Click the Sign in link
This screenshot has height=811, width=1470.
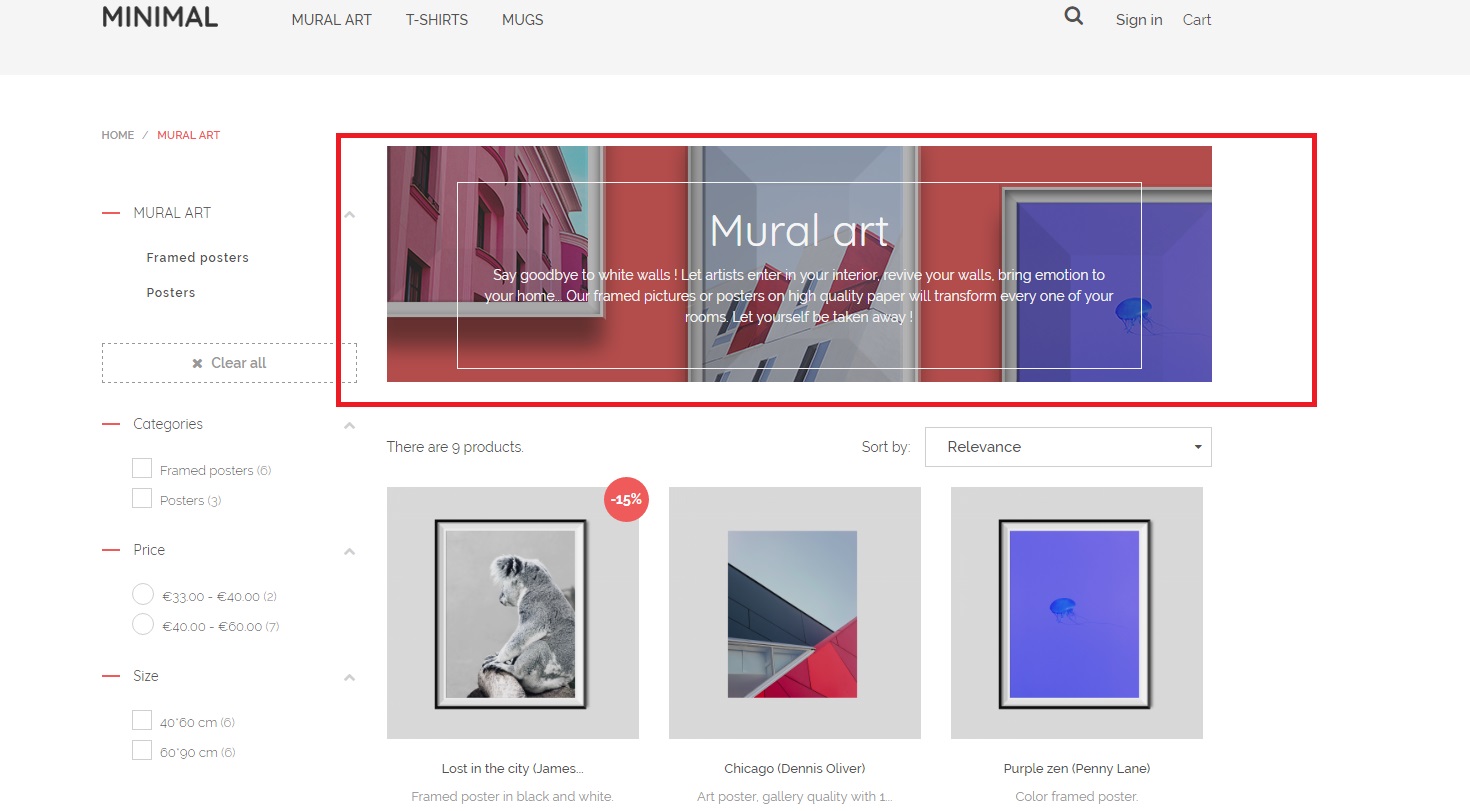(1139, 20)
